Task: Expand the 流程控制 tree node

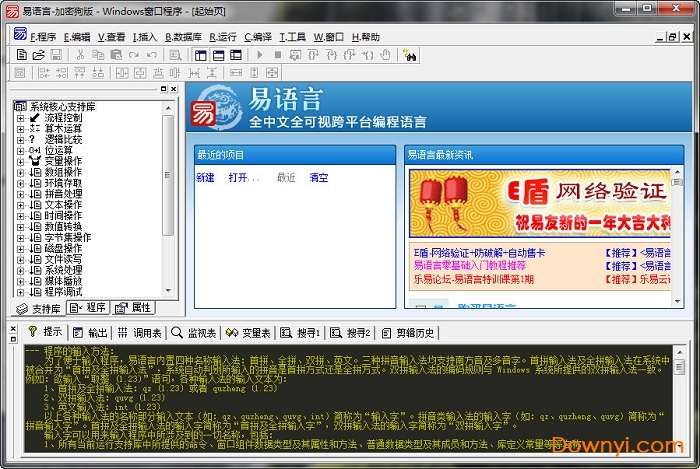Action: pyautogui.click(x=20, y=117)
